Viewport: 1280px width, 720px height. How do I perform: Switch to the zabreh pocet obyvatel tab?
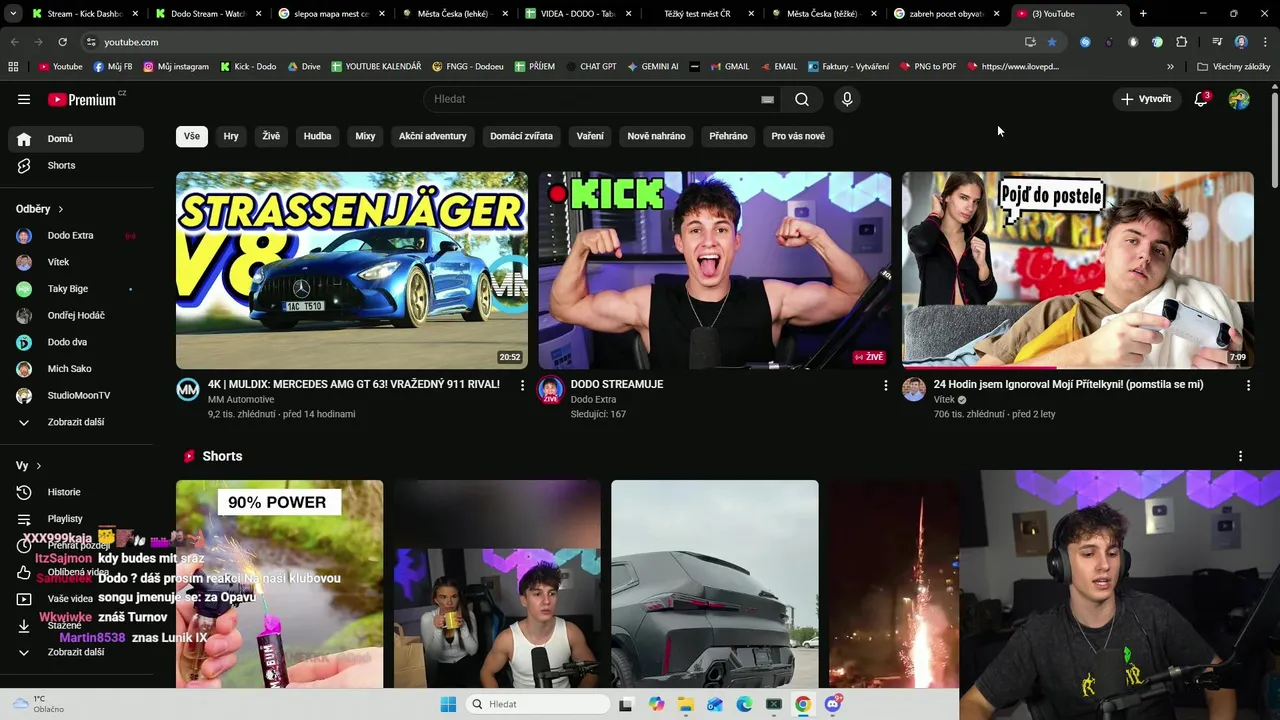click(x=946, y=14)
